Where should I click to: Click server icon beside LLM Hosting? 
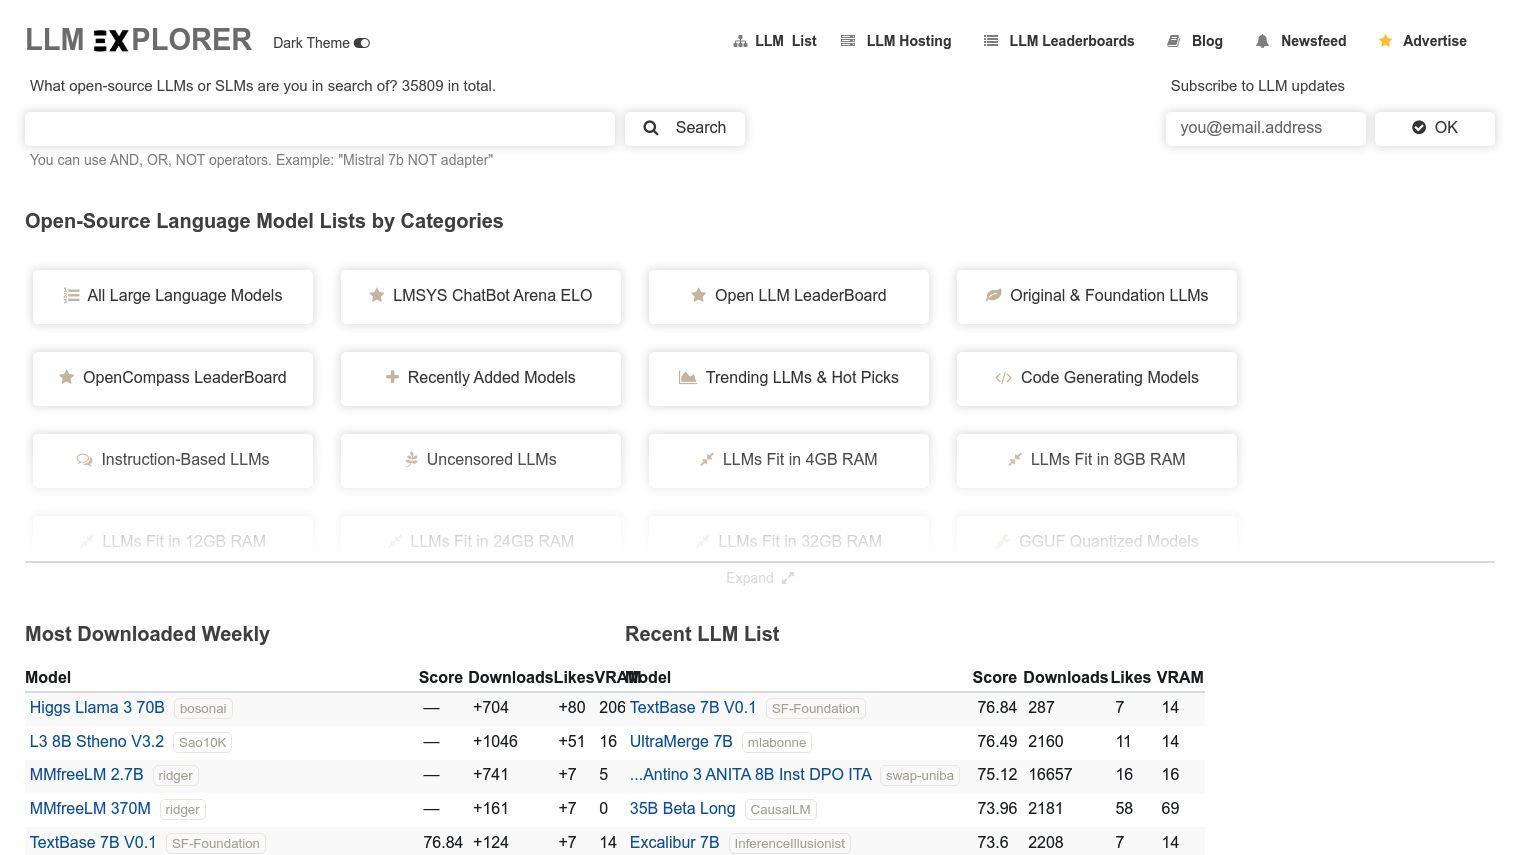(848, 41)
